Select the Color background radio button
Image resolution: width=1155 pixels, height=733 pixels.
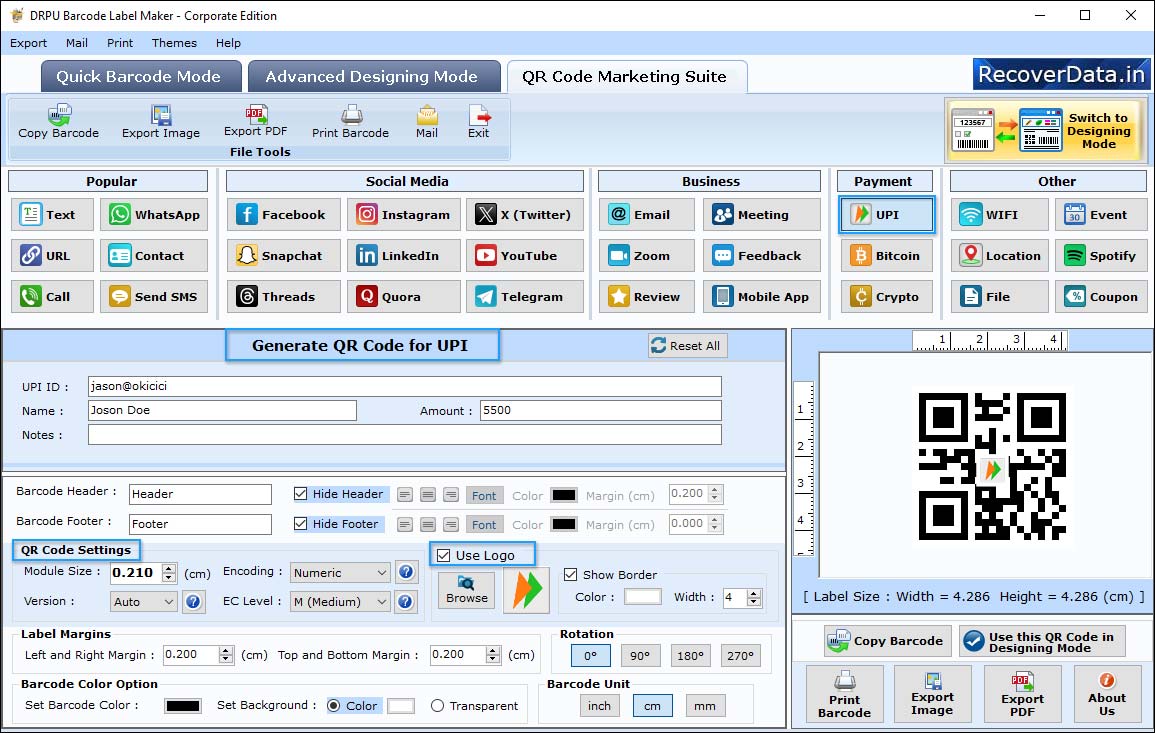[x=334, y=706]
